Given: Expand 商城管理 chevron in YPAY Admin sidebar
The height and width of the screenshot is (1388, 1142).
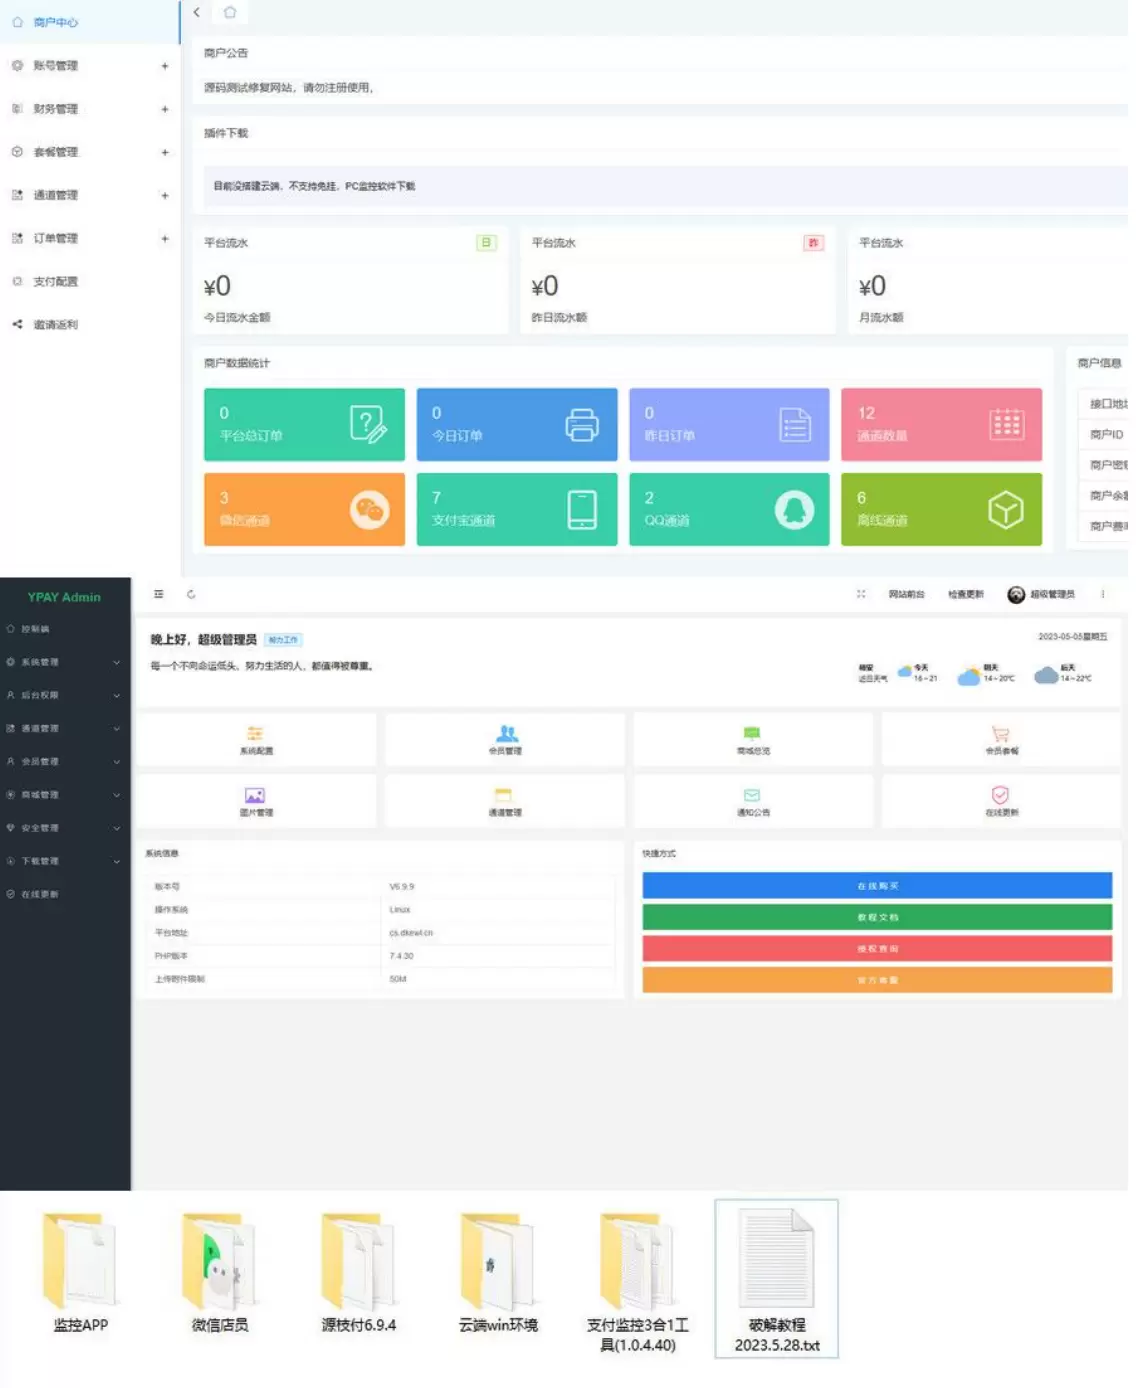Looking at the screenshot, I should (x=117, y=796).
